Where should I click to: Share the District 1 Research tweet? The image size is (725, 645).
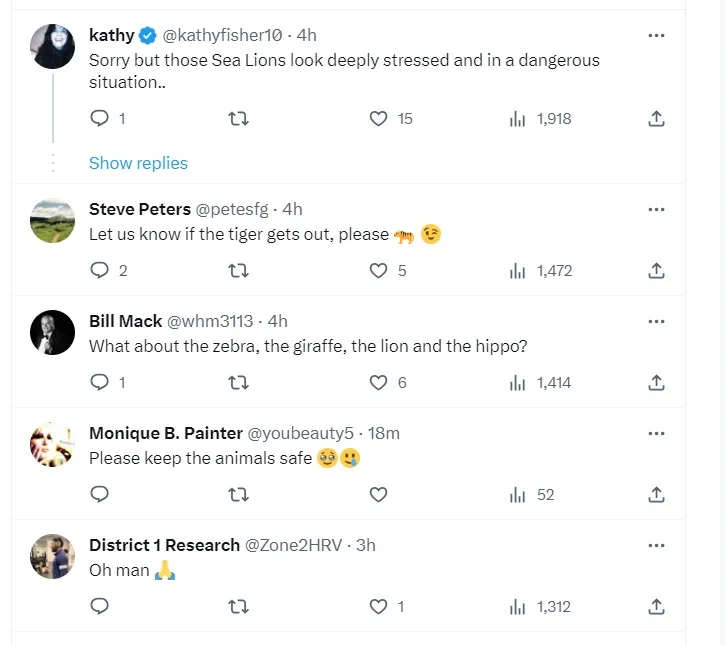point(656,606)
